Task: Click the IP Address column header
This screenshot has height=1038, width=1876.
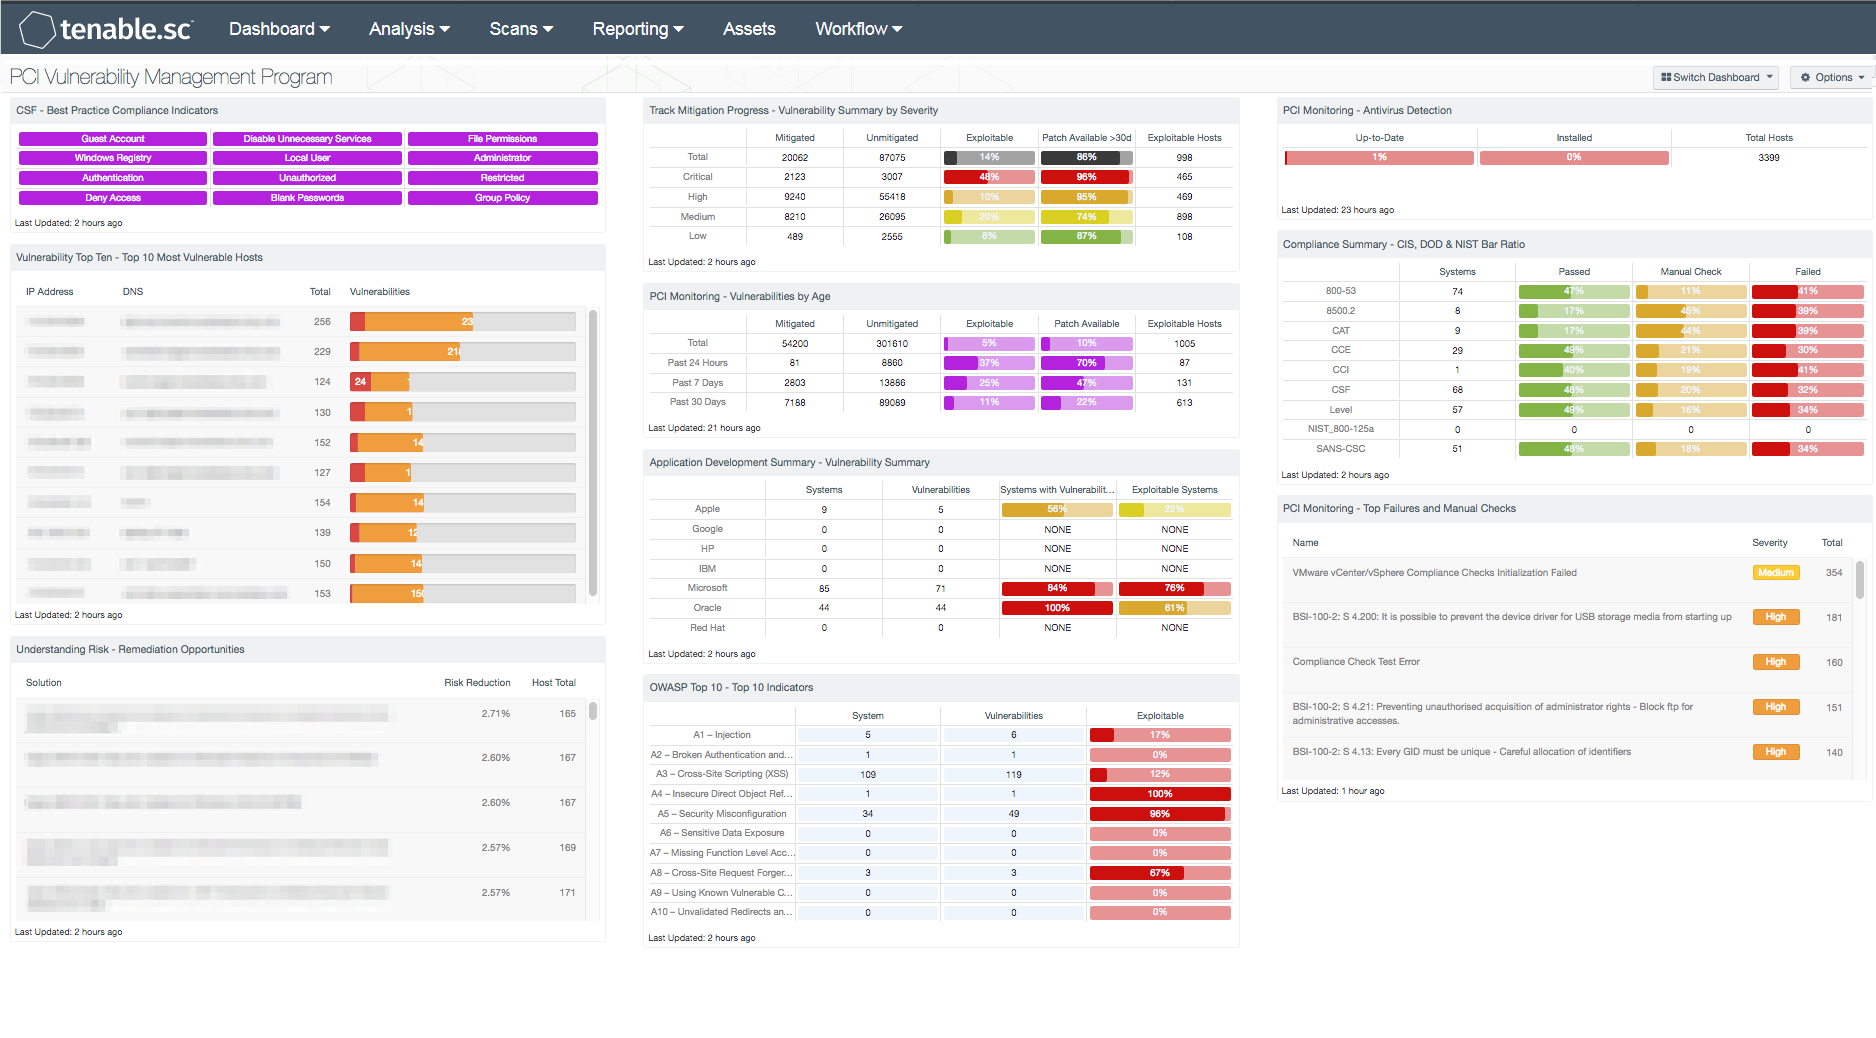Action: pos(50,292)
